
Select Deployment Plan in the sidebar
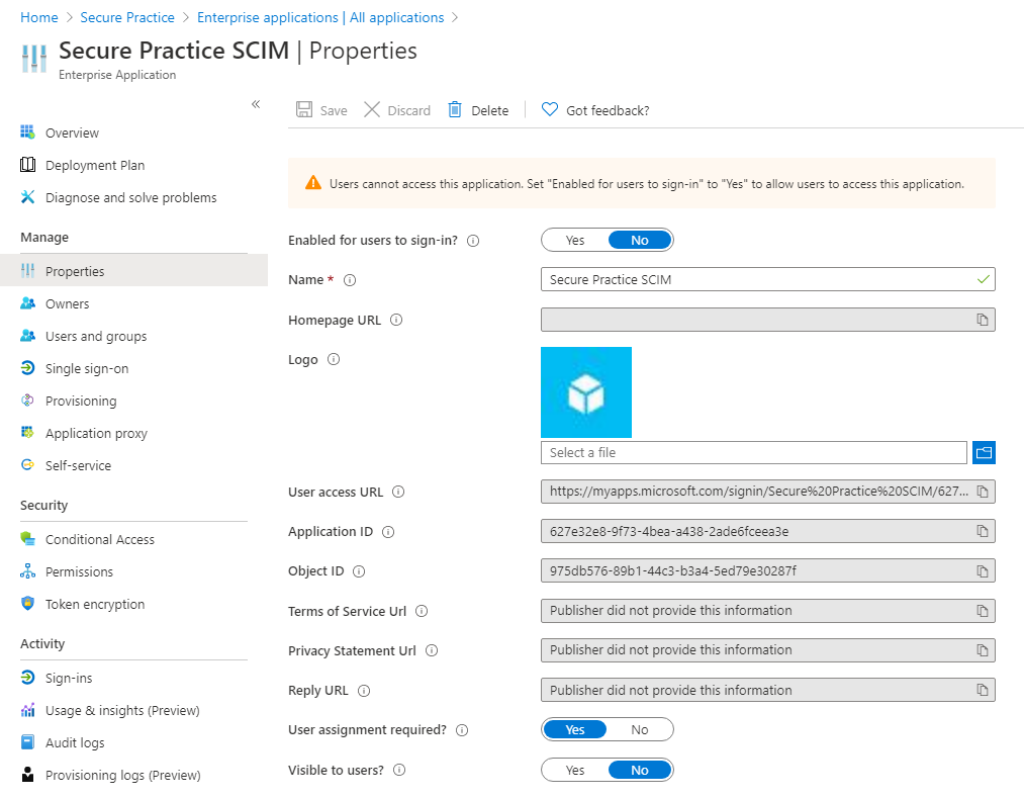[95, 164]
